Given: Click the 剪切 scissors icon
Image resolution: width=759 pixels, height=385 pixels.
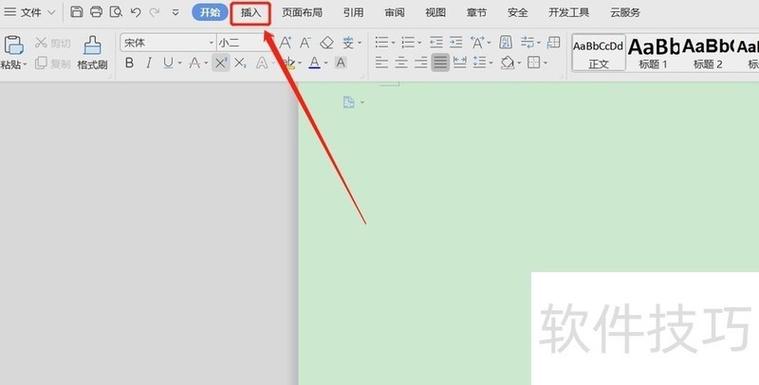Looking at the screenshot, I should [41, 43].
